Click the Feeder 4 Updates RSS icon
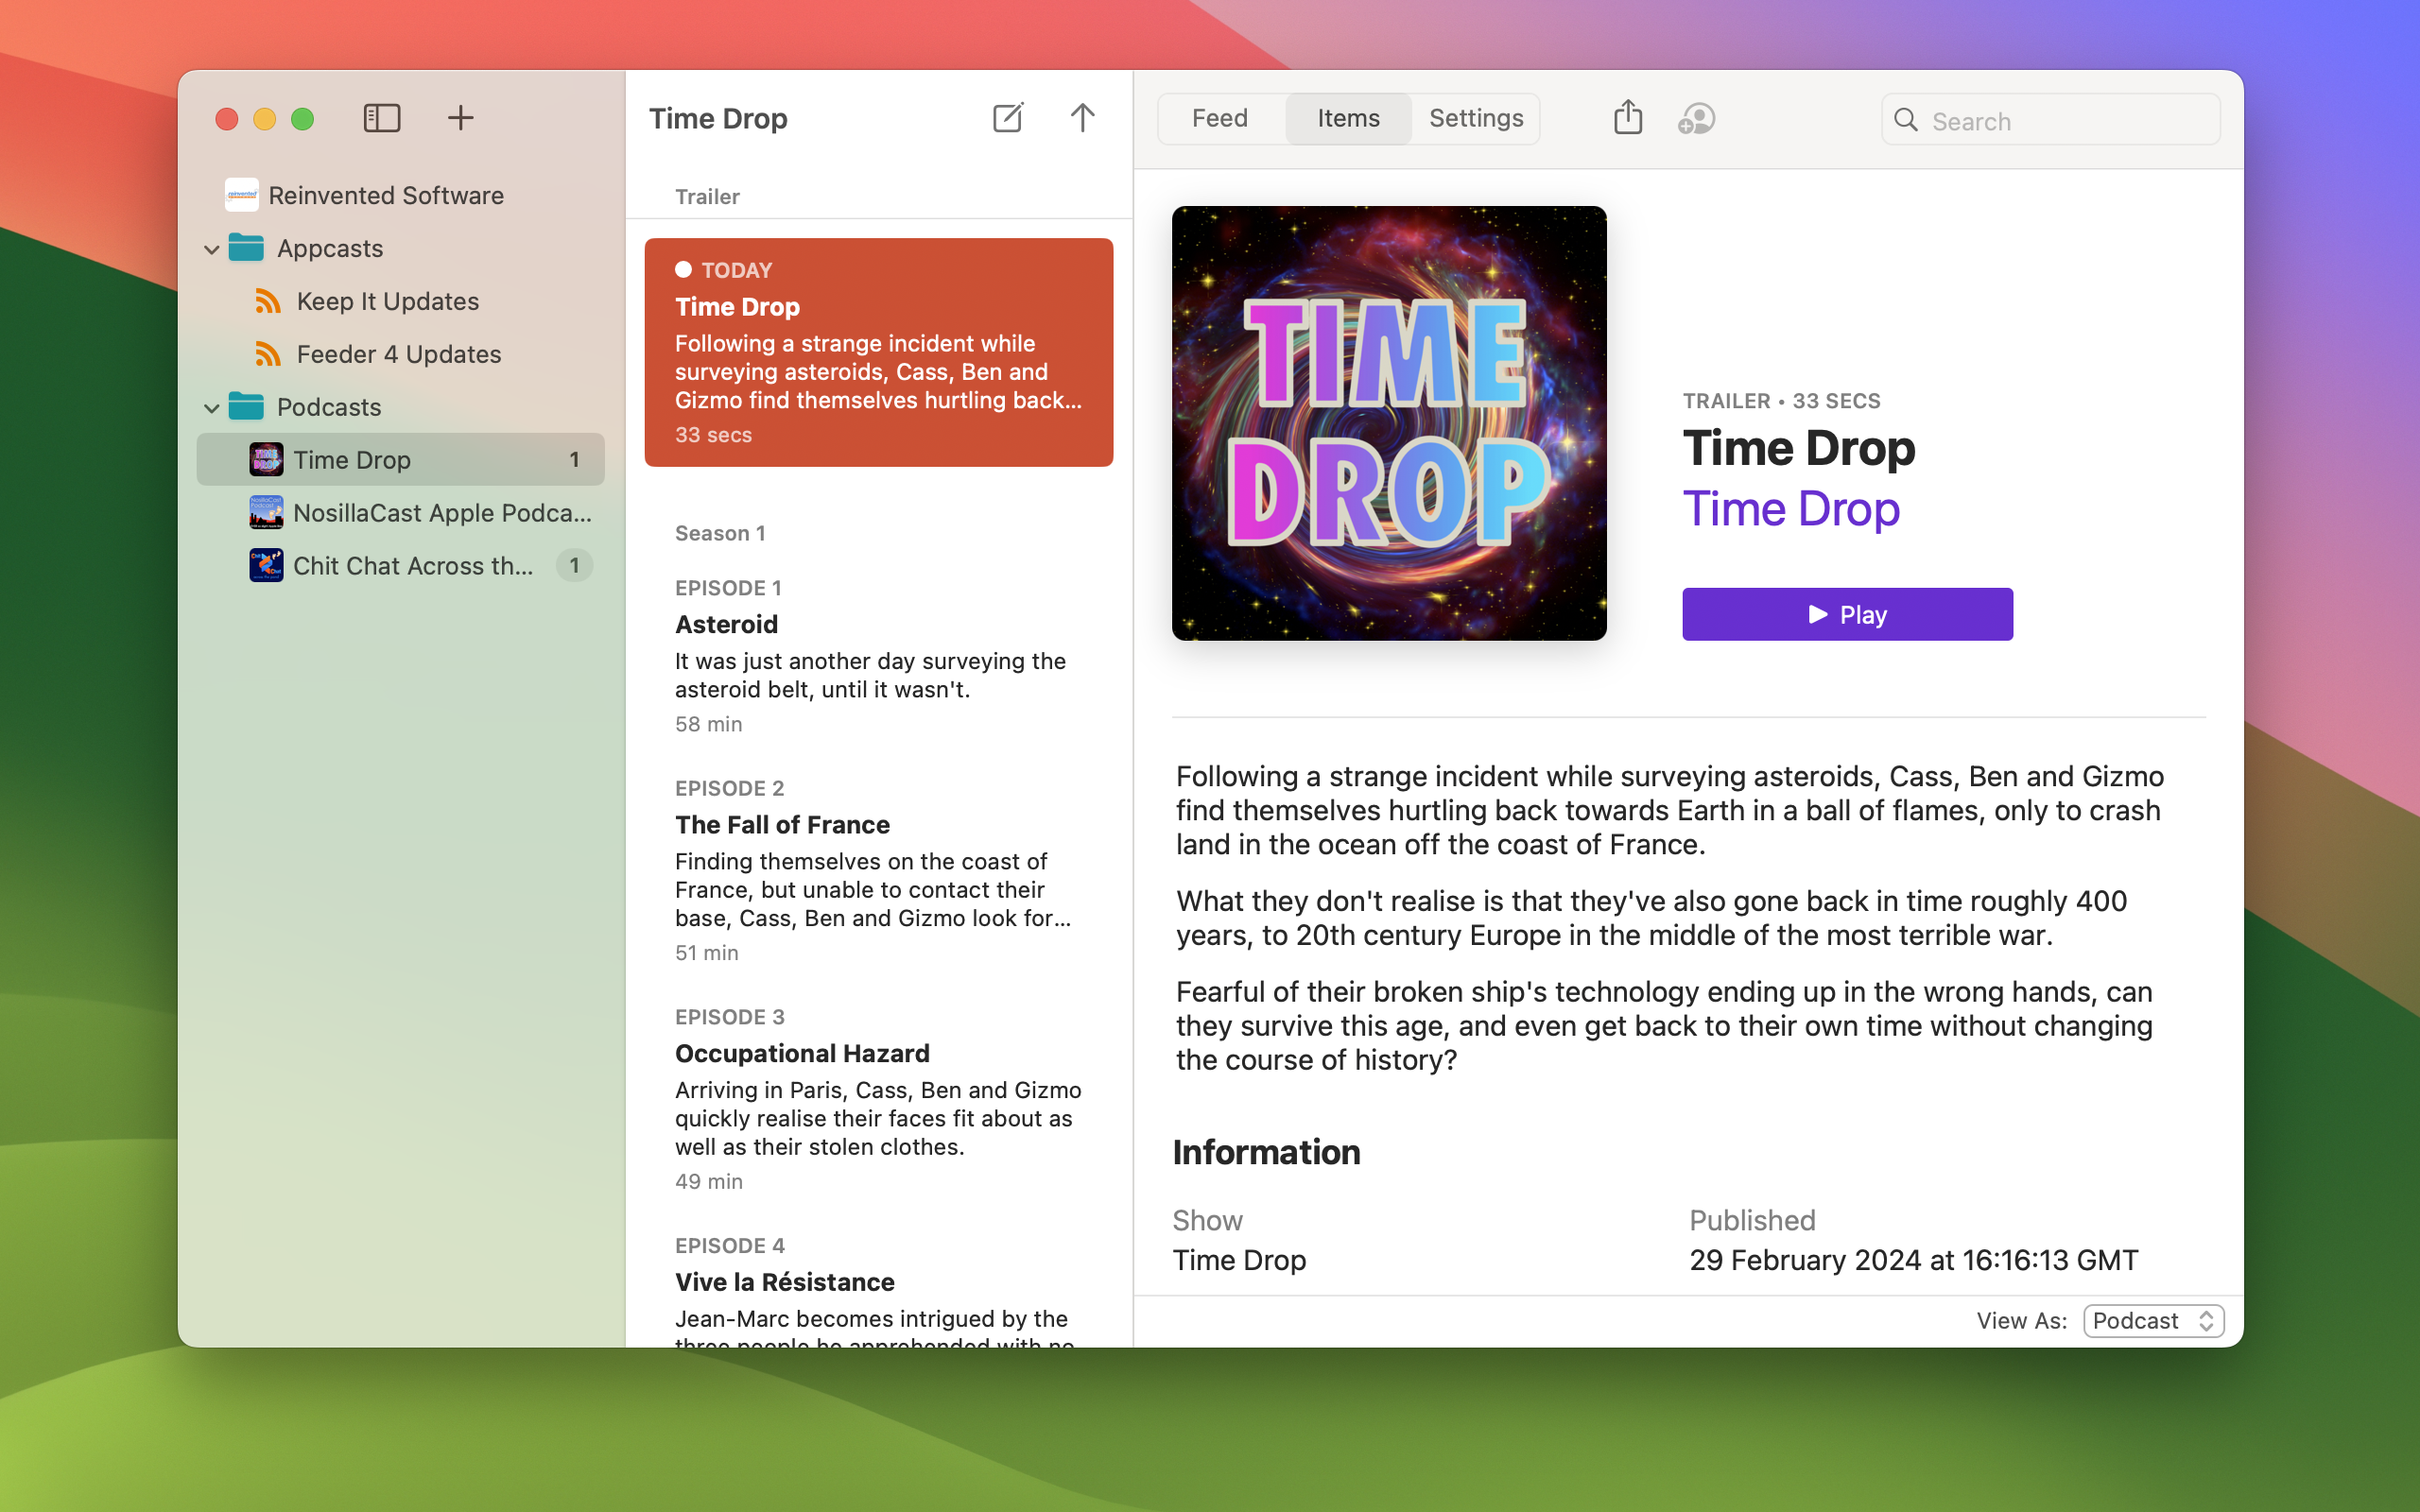Image resolution: width=2420 pixels, height=1512 pixels. click(268, 354)
